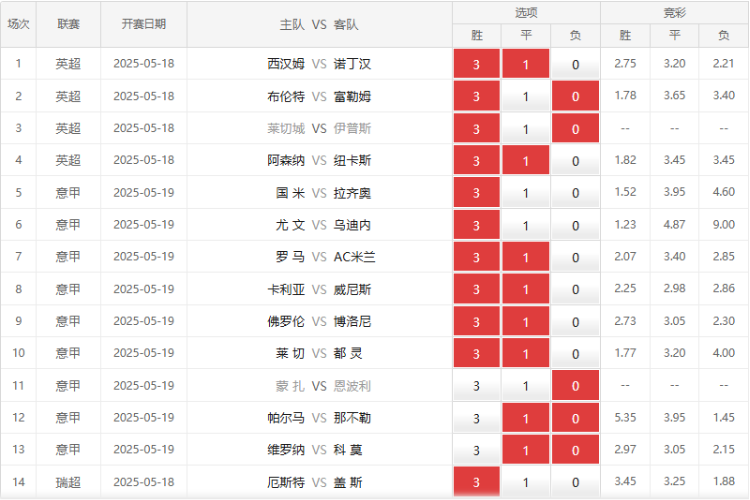Click home team name 西汉姆
The width and height of the screenshot is (750, 500).
pyautogui.click(x=286, y=64)
